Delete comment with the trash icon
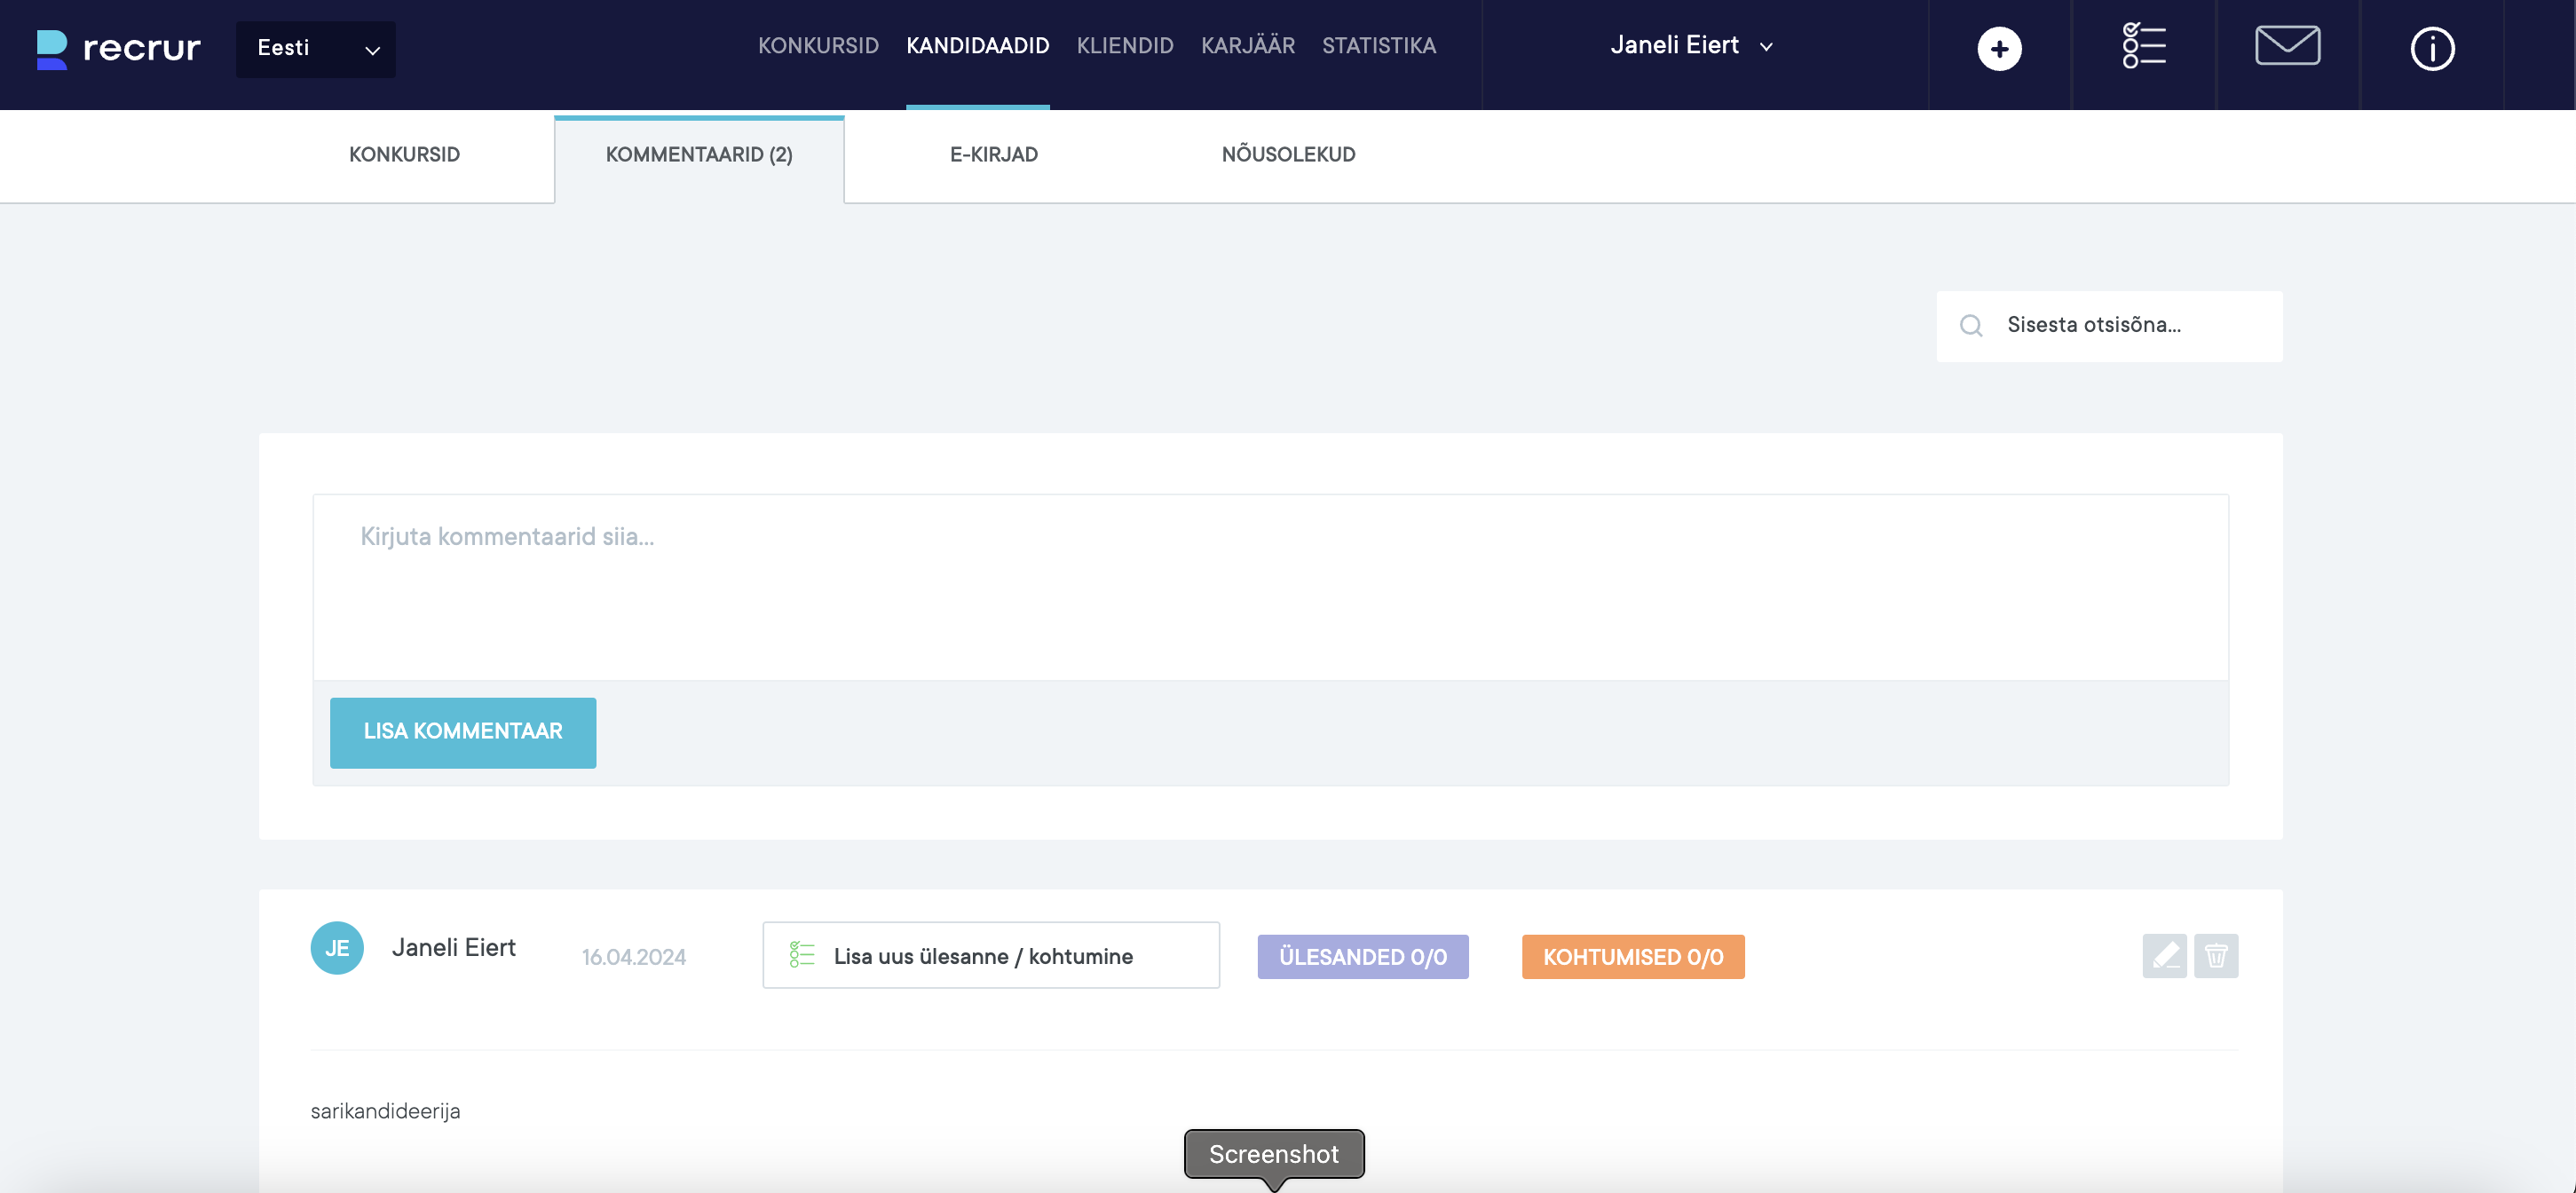 pos(2215,956)
